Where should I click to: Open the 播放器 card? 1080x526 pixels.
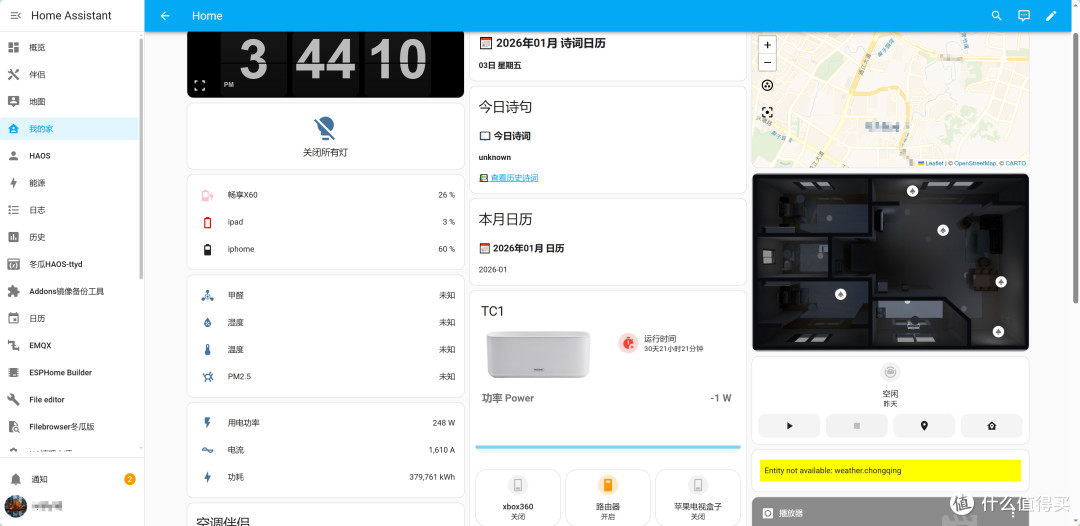891,512
